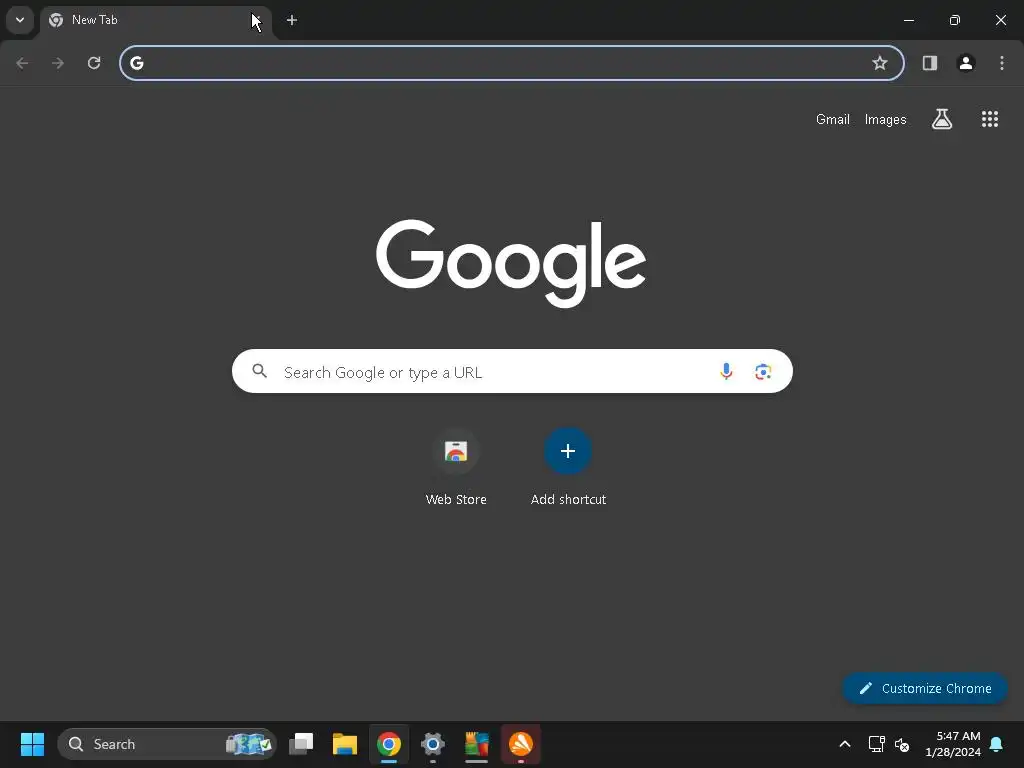Restore down the Chrome window
This screenshot has height=768, width=1024.
[x=955, y=20]
